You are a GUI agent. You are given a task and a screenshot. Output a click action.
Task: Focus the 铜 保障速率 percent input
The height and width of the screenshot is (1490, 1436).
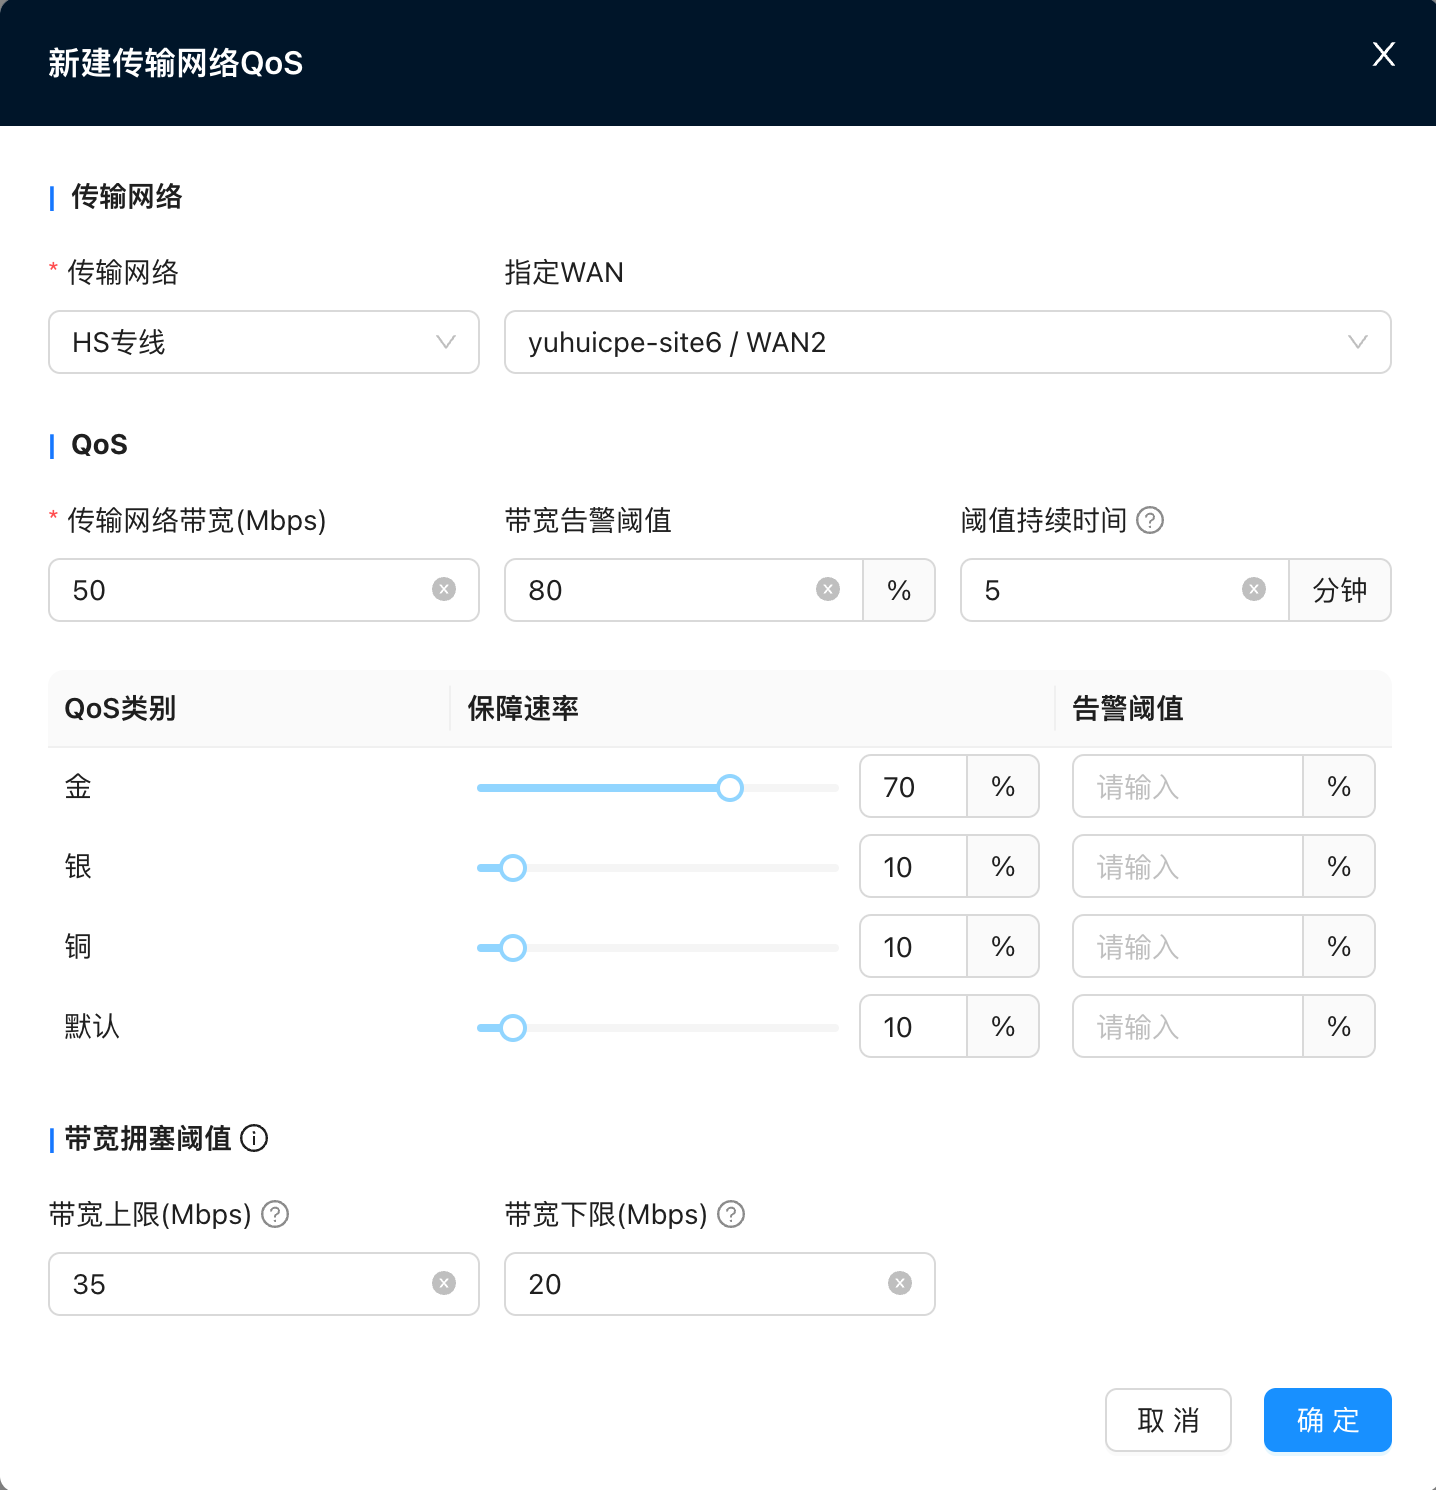[x=913, y=947]
